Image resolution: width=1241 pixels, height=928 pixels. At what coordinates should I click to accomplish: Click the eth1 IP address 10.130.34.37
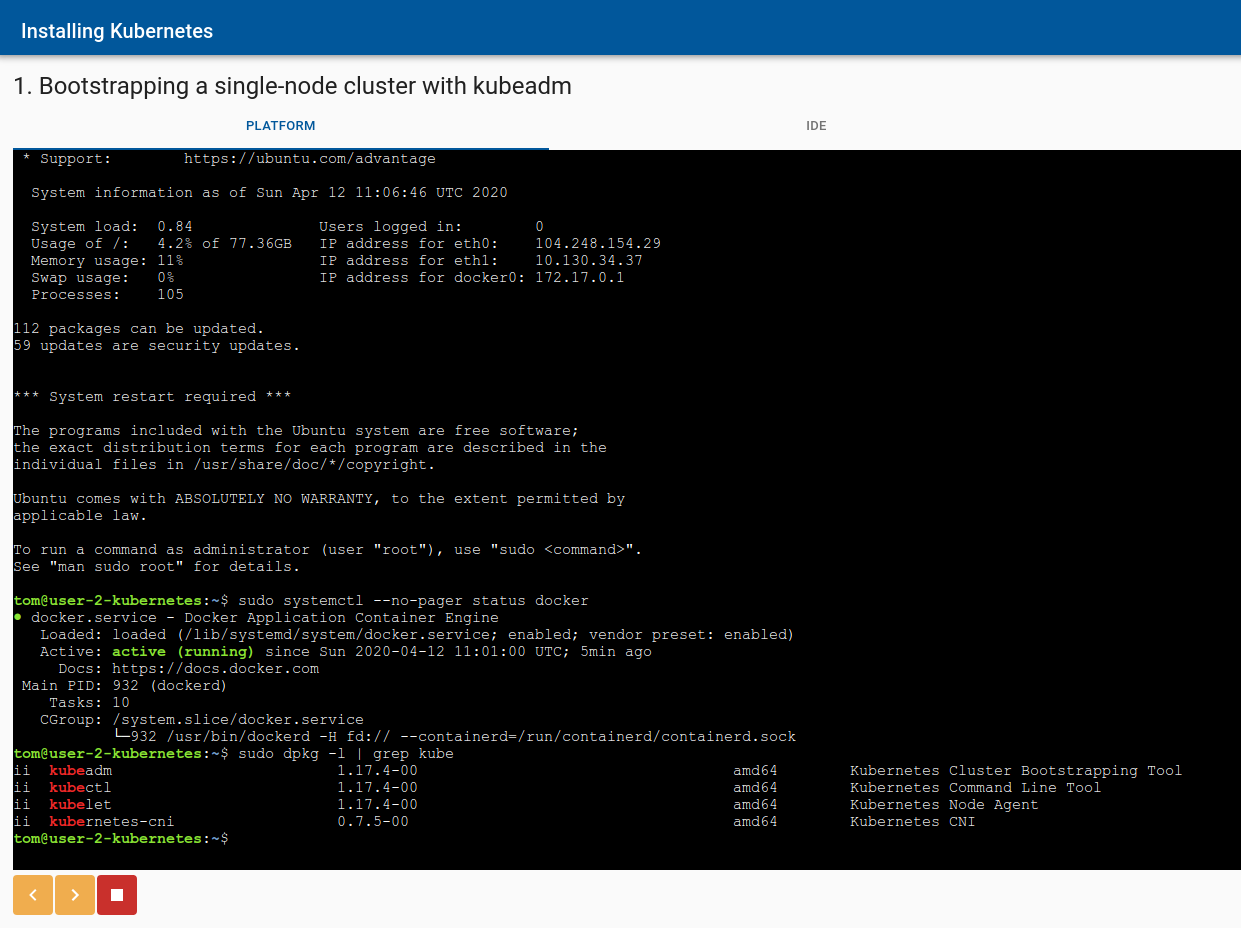tap(589, 260)
